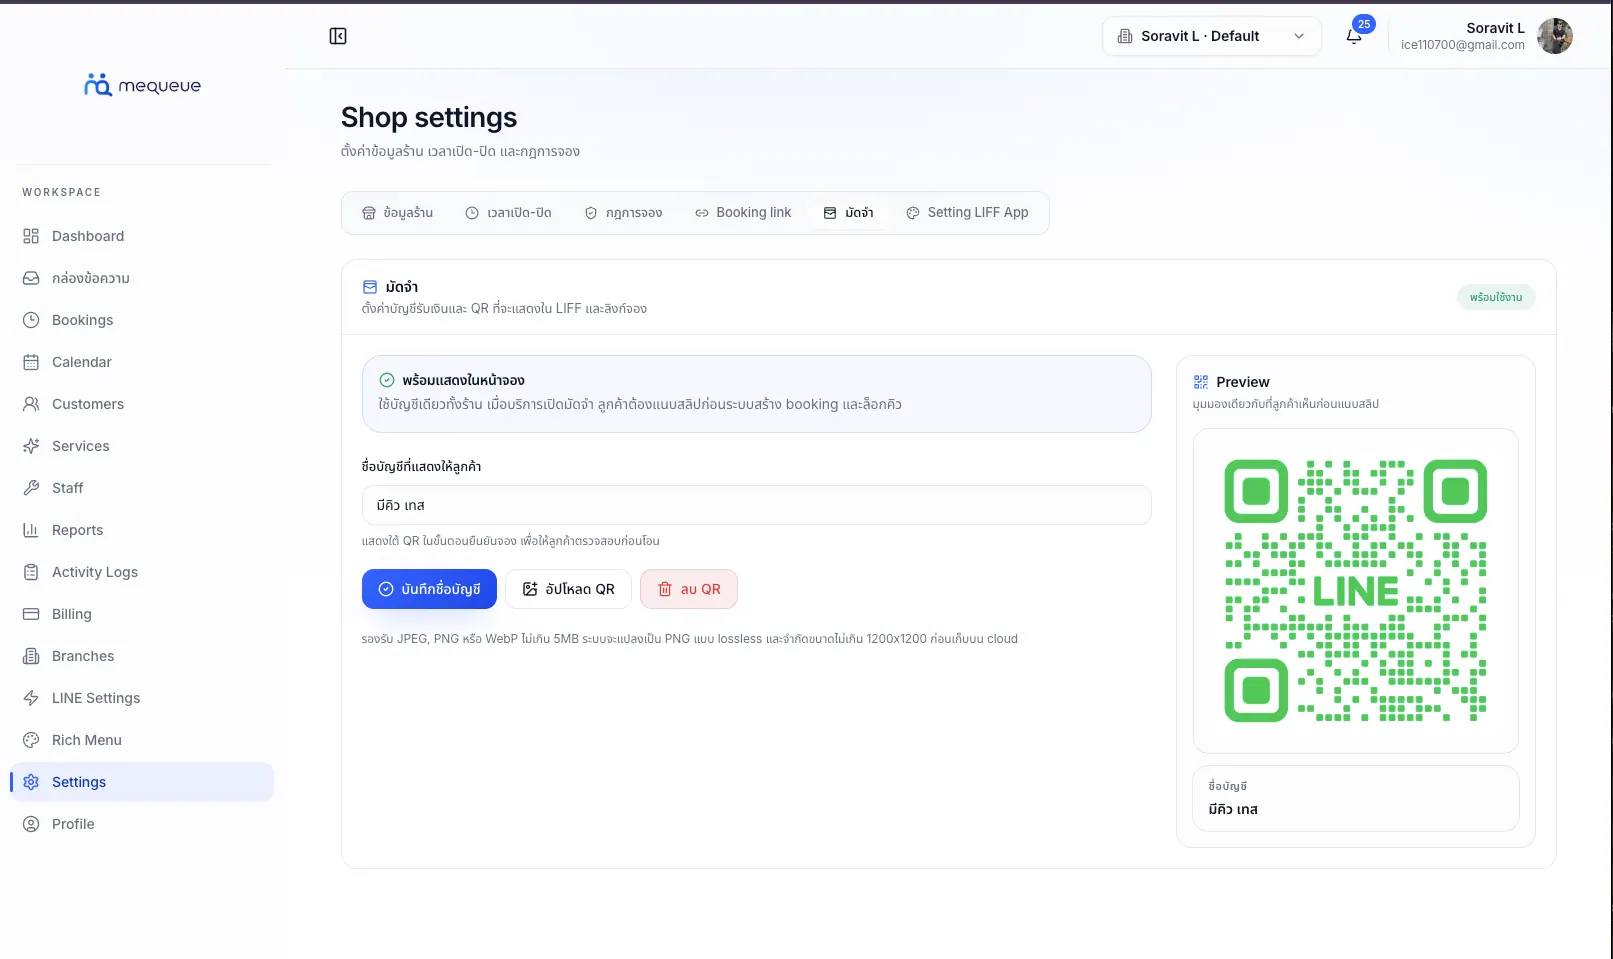
Task: Click the มัดจำ section header icon
Action: point(370,287)
